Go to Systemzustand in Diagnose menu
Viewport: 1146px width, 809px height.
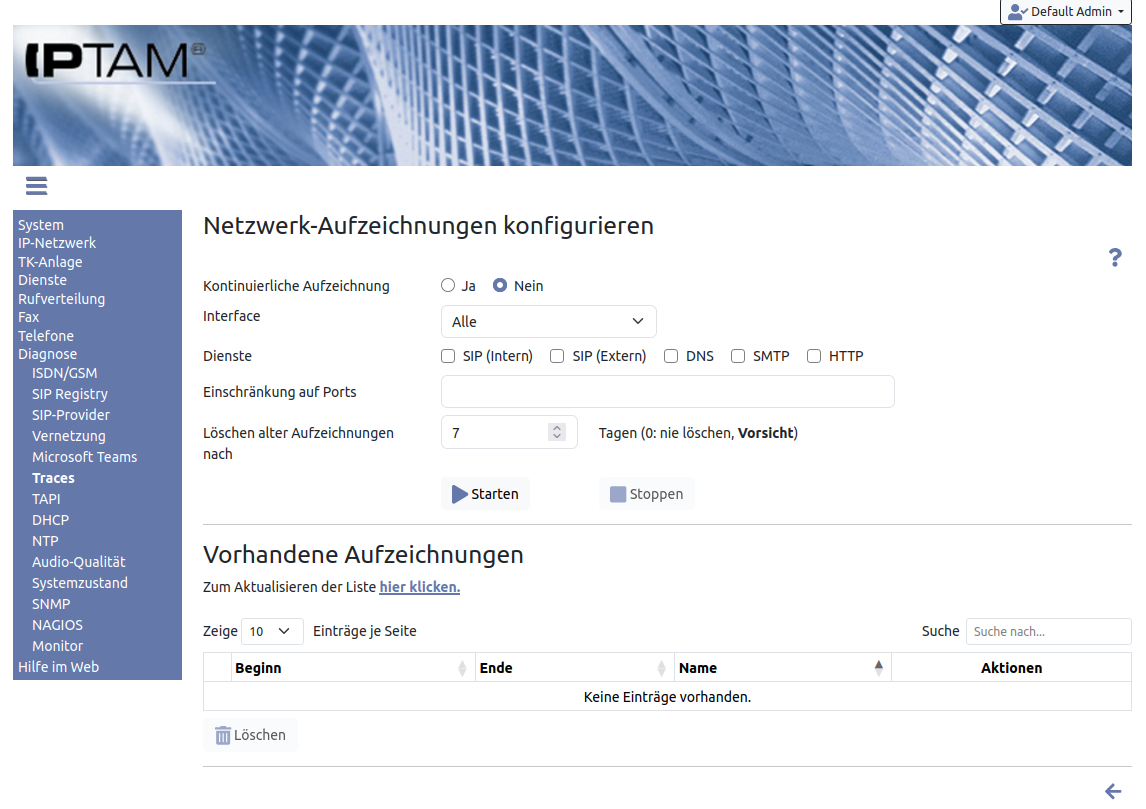tap(80, 583)
